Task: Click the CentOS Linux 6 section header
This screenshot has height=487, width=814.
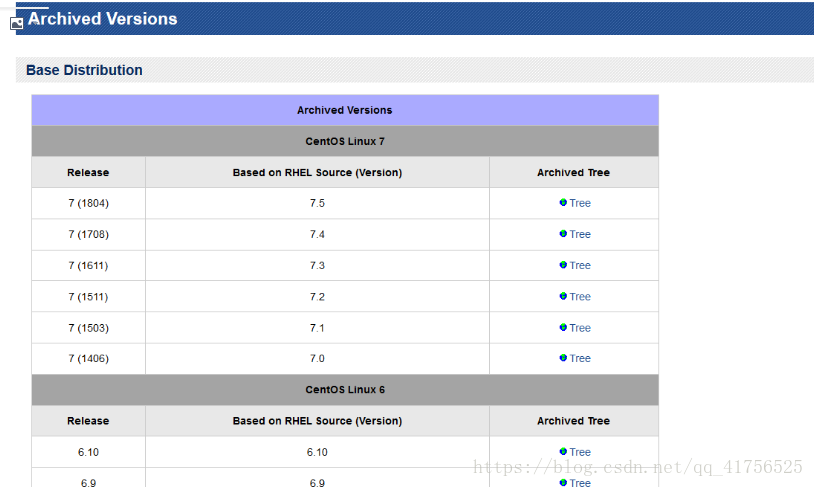Action: pos(345,389)
